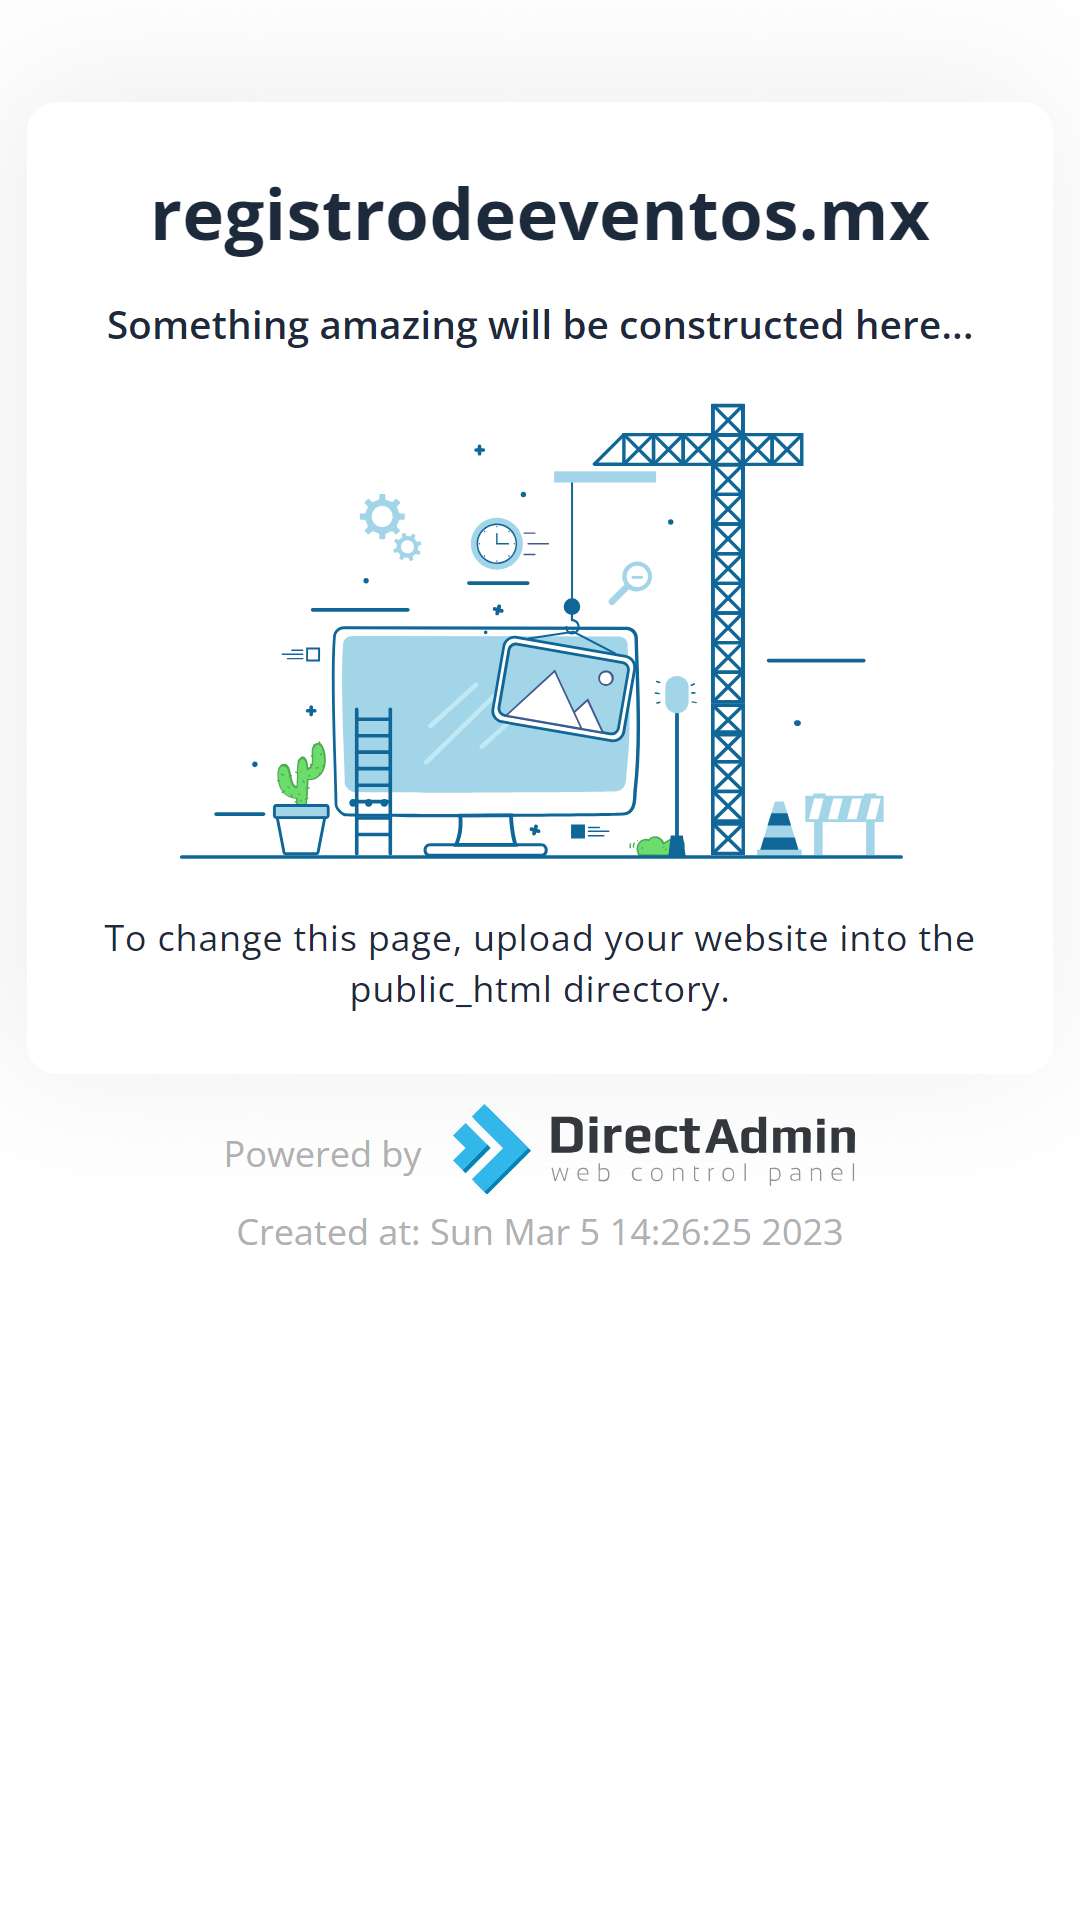
Task: Click the road barrier icon beside cone
Action: (x=845, y=824)
